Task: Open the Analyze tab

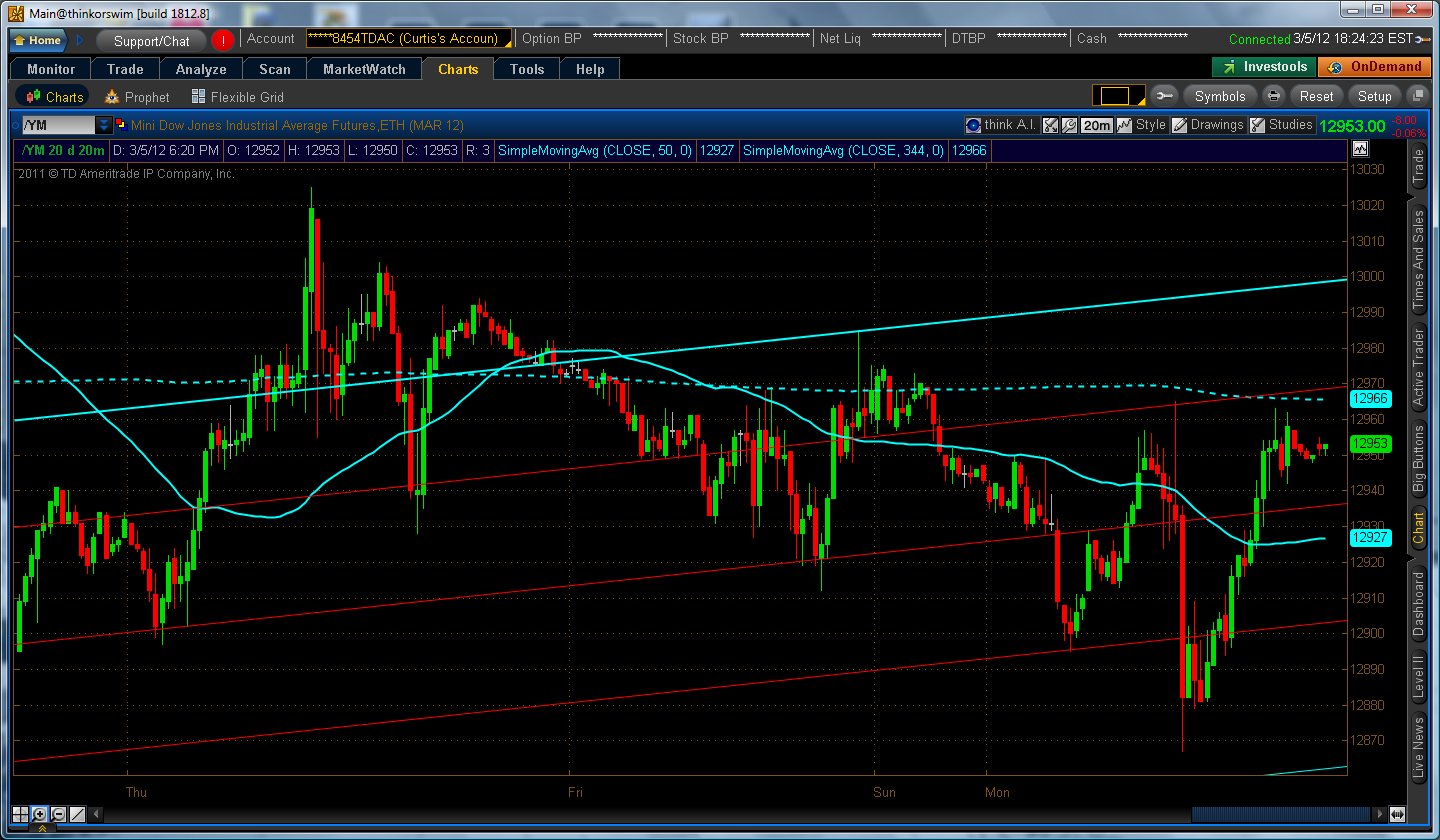Action: [201, 69]
